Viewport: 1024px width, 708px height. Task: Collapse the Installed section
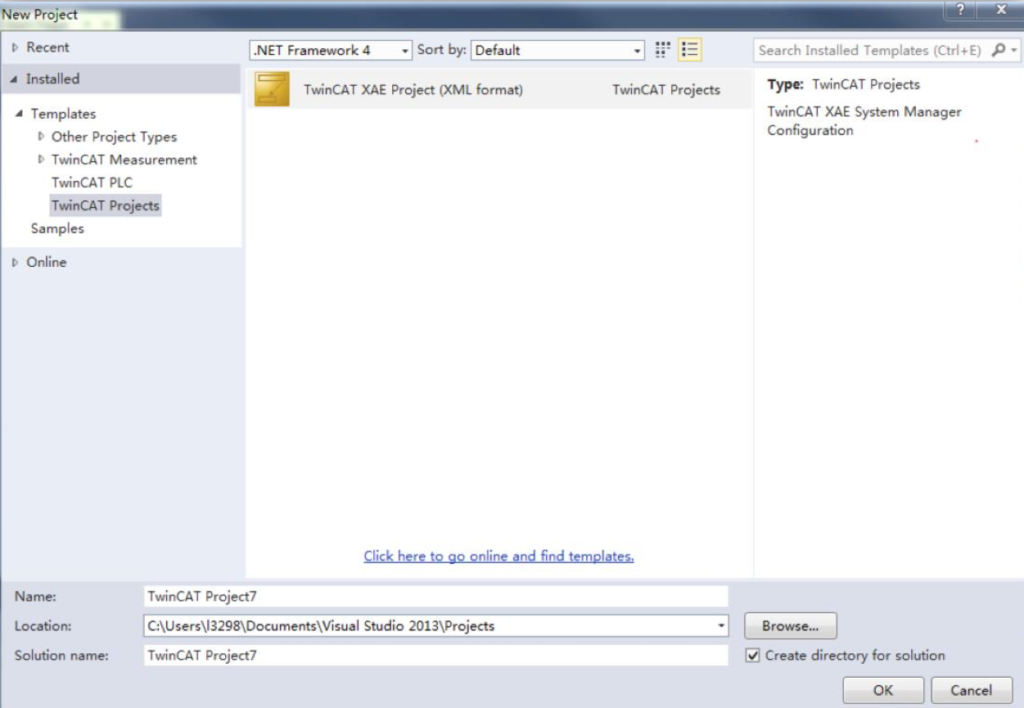(x=14, y=79)
